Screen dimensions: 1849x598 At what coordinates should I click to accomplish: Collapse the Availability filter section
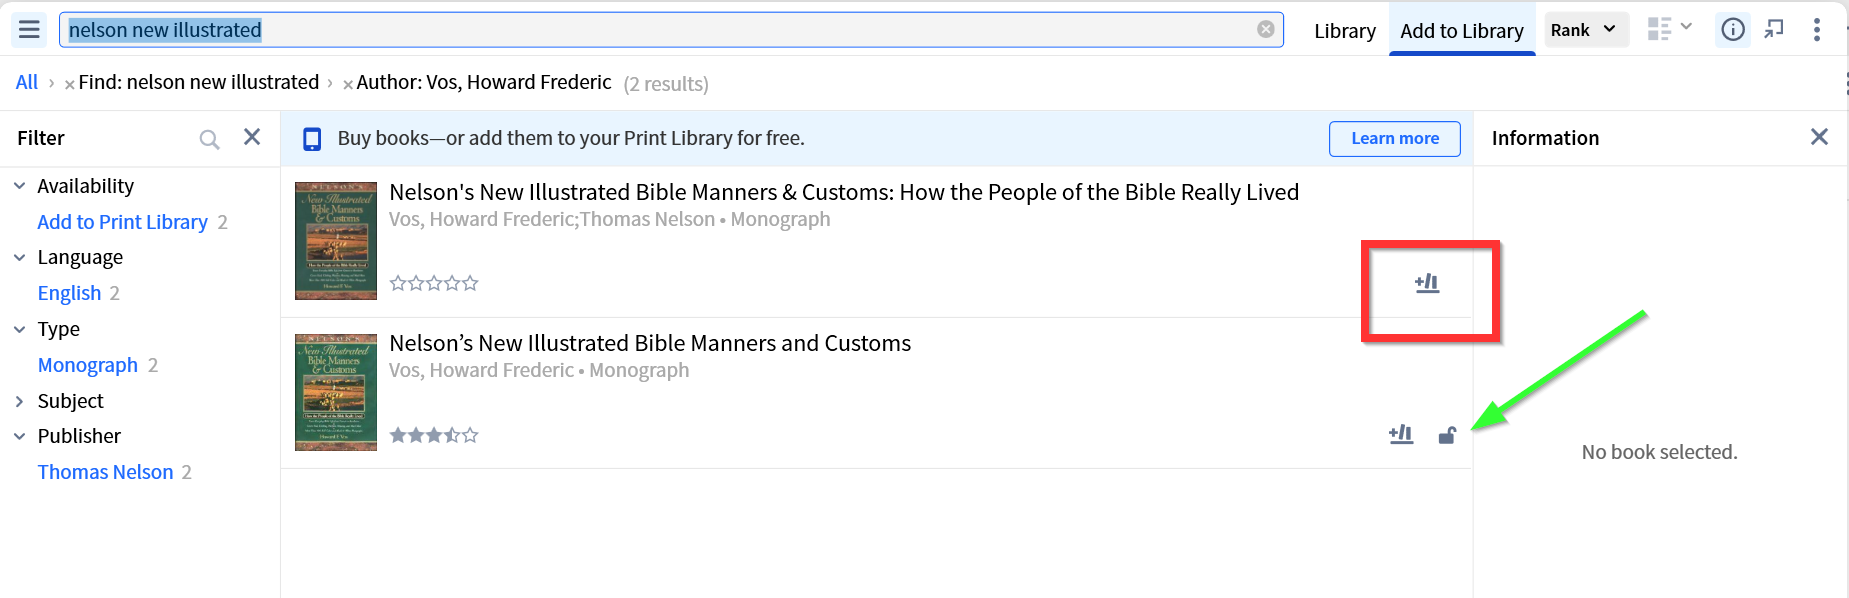click(x=20, y=186)
